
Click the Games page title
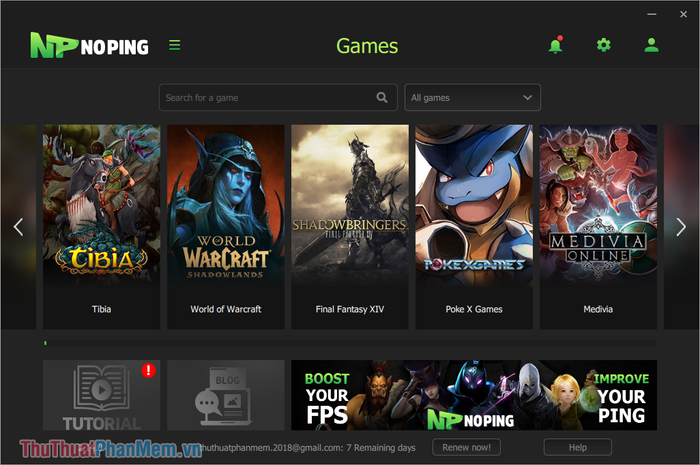367,46
